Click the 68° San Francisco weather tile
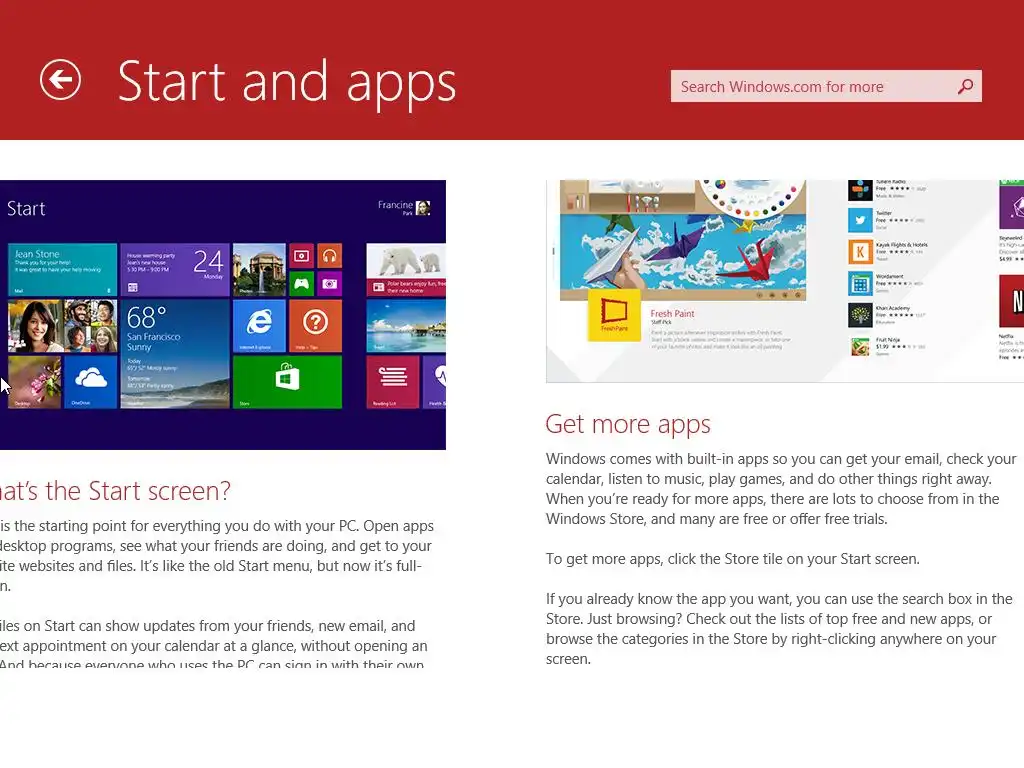The image size is (1024, 768). tap(175, 354)
